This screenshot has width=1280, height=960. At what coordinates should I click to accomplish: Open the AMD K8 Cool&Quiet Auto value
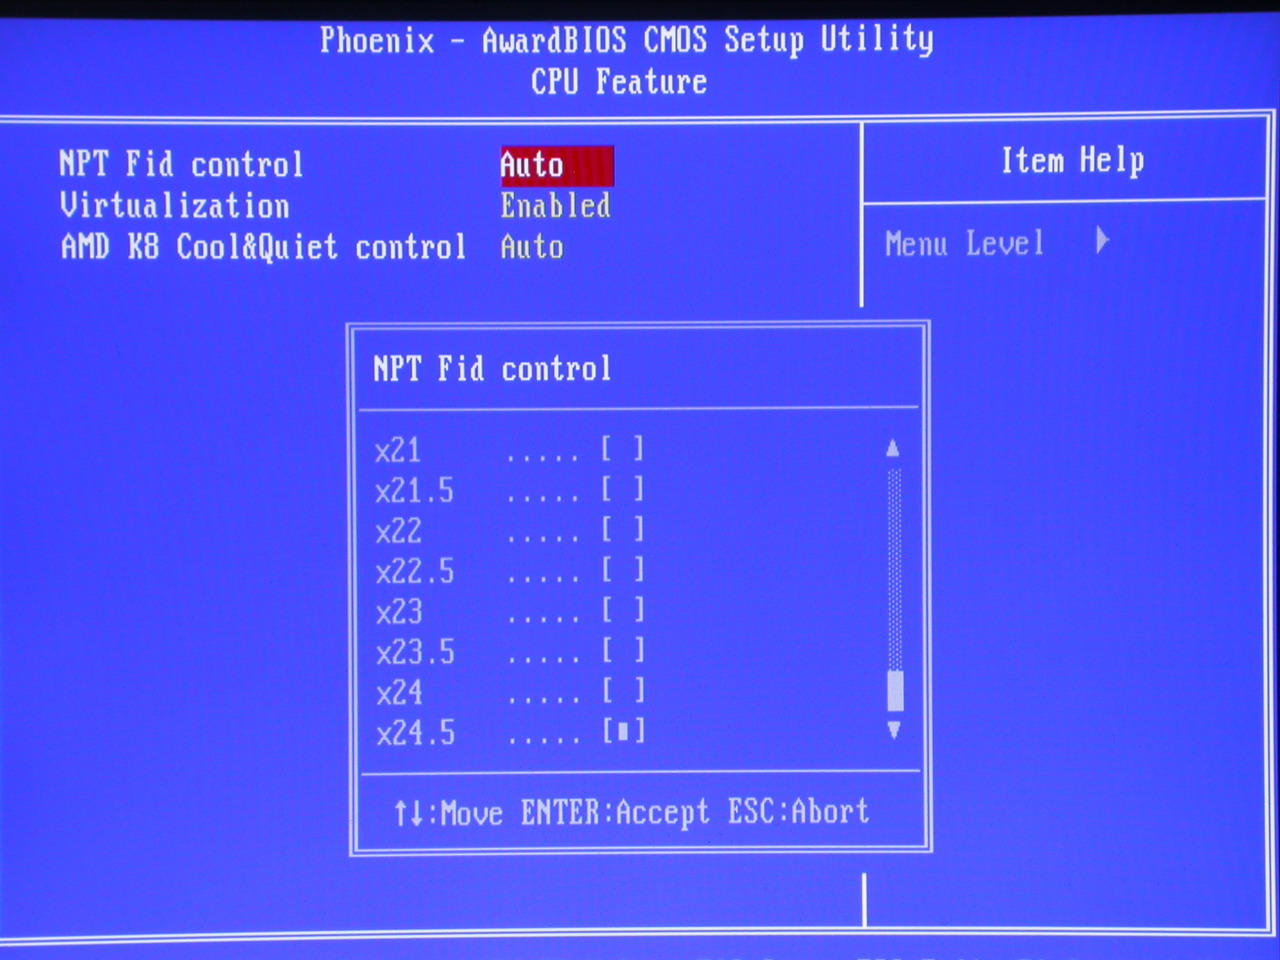pos(532,247)
